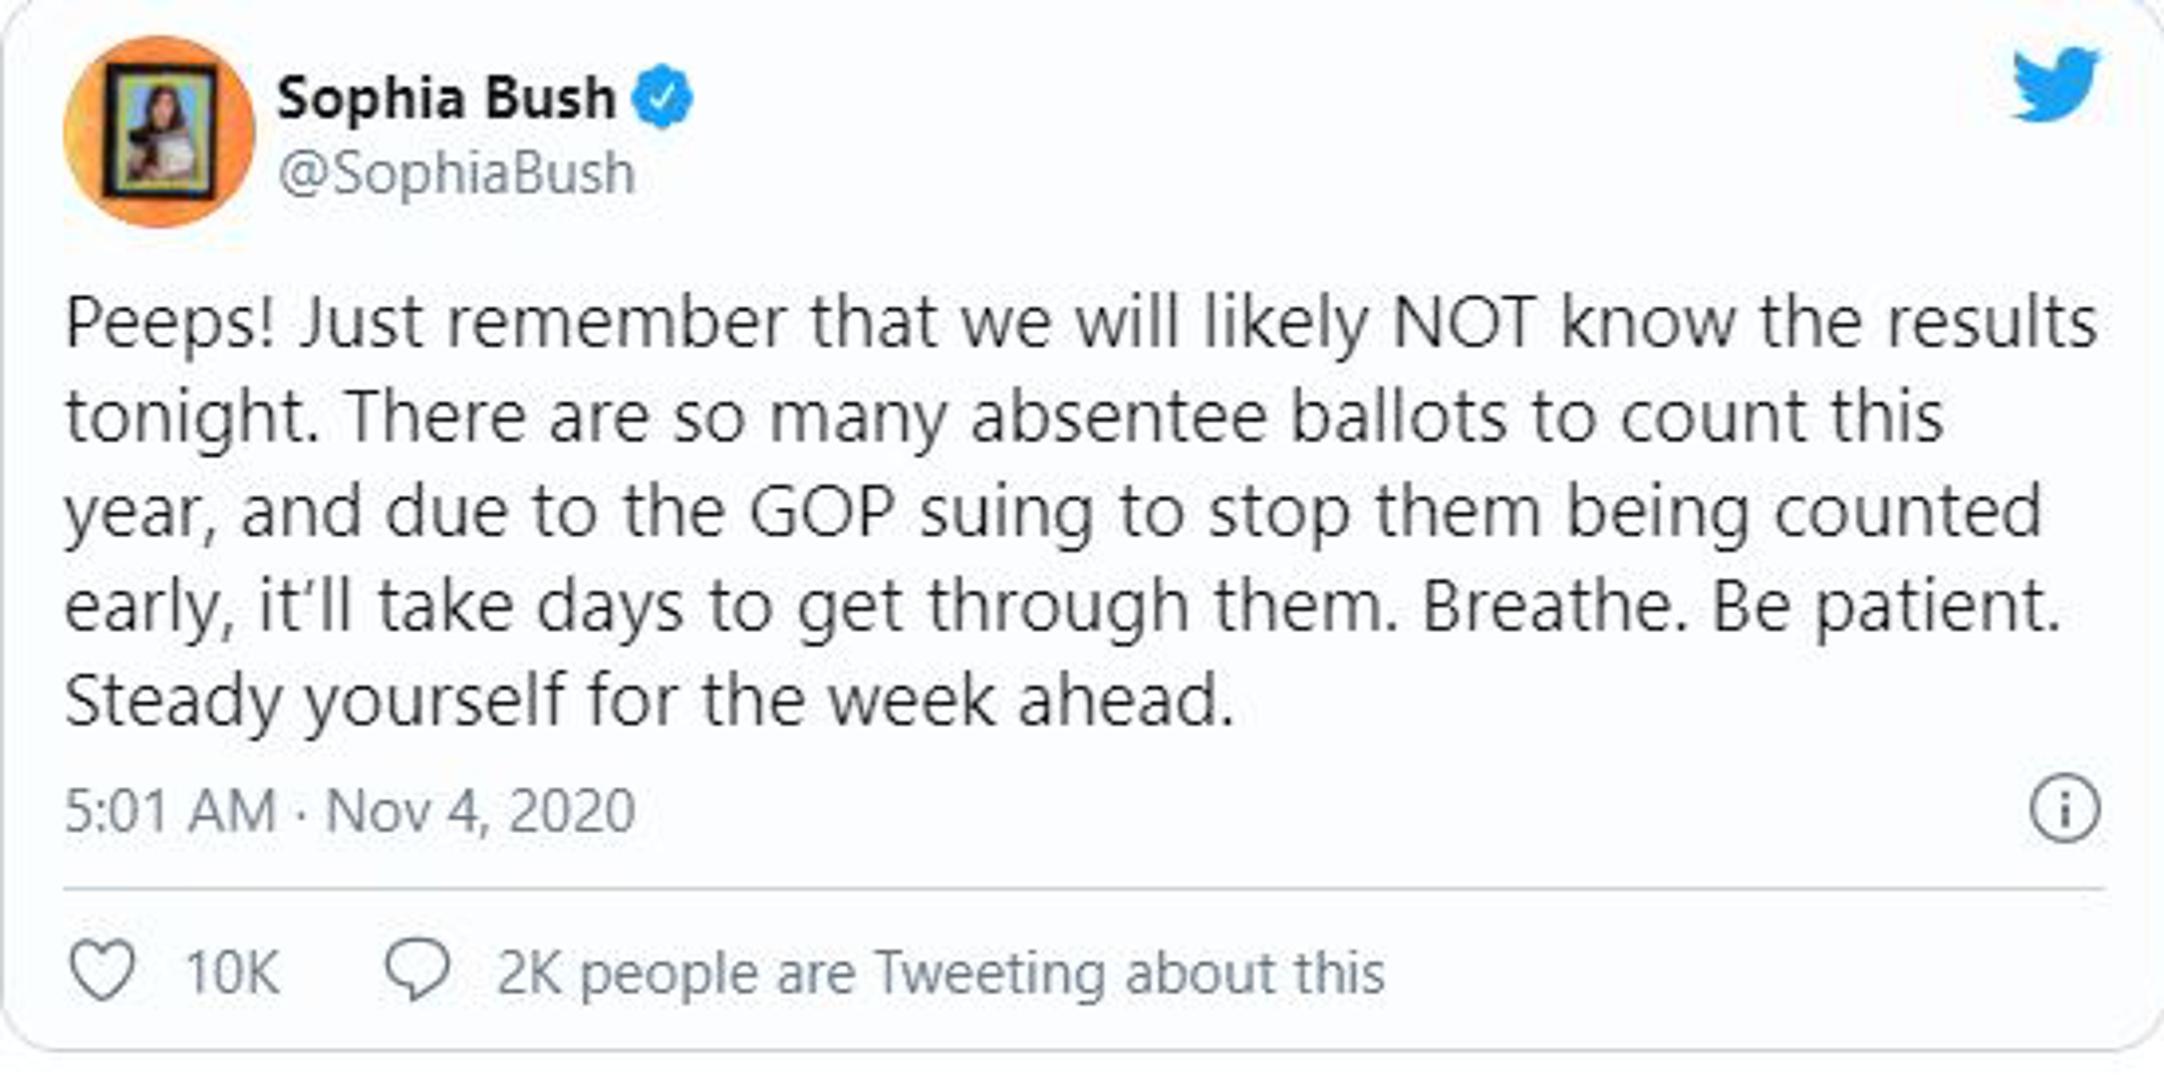Viewport: 2164px width, 1080px height.
Task: Click the word "Peeps!" in the tweet
Action: coord(170,324)
